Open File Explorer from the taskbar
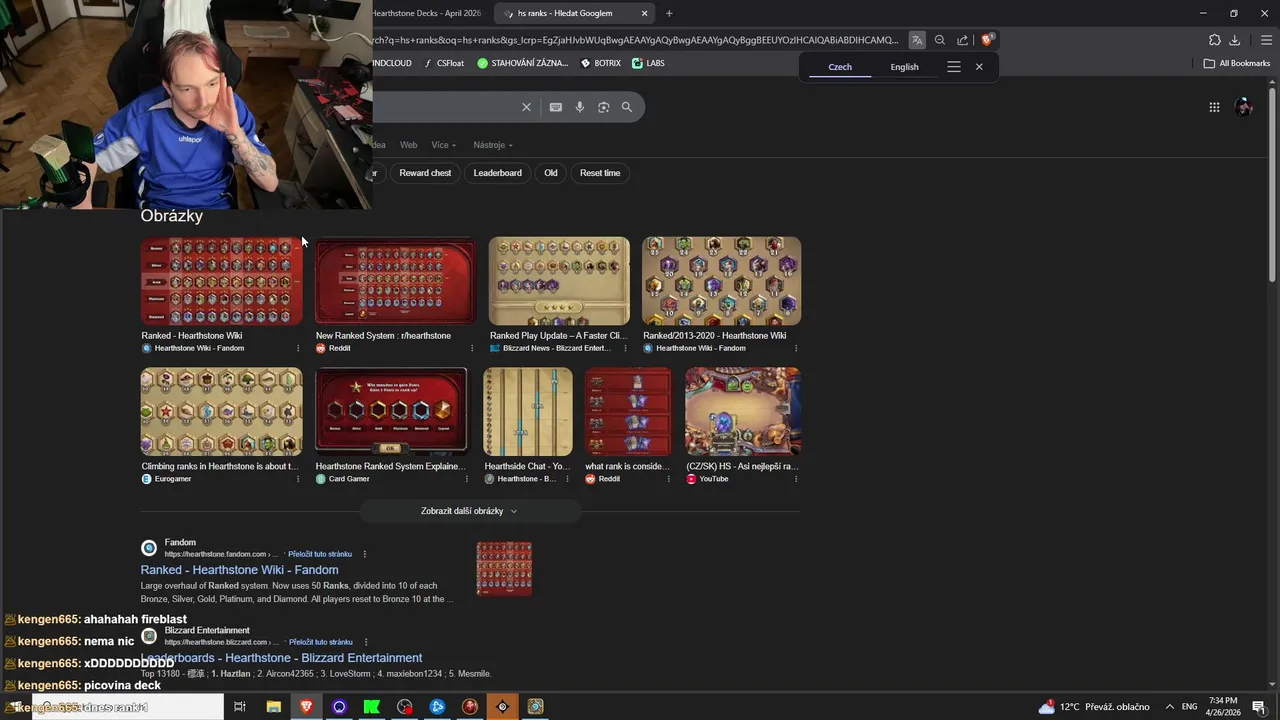The height and width of the screenshot is (720, 1280). coord(273,706)
